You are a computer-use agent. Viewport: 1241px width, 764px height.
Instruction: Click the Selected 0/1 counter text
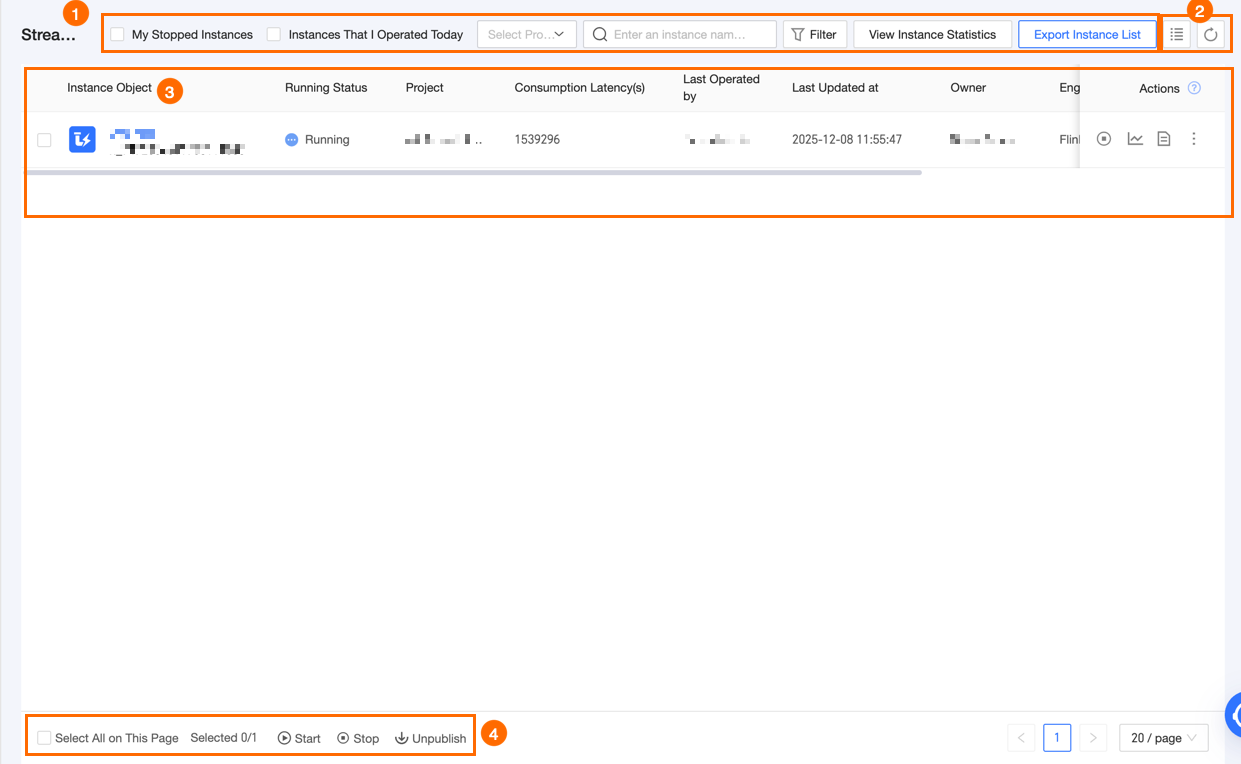pos(223,738)
